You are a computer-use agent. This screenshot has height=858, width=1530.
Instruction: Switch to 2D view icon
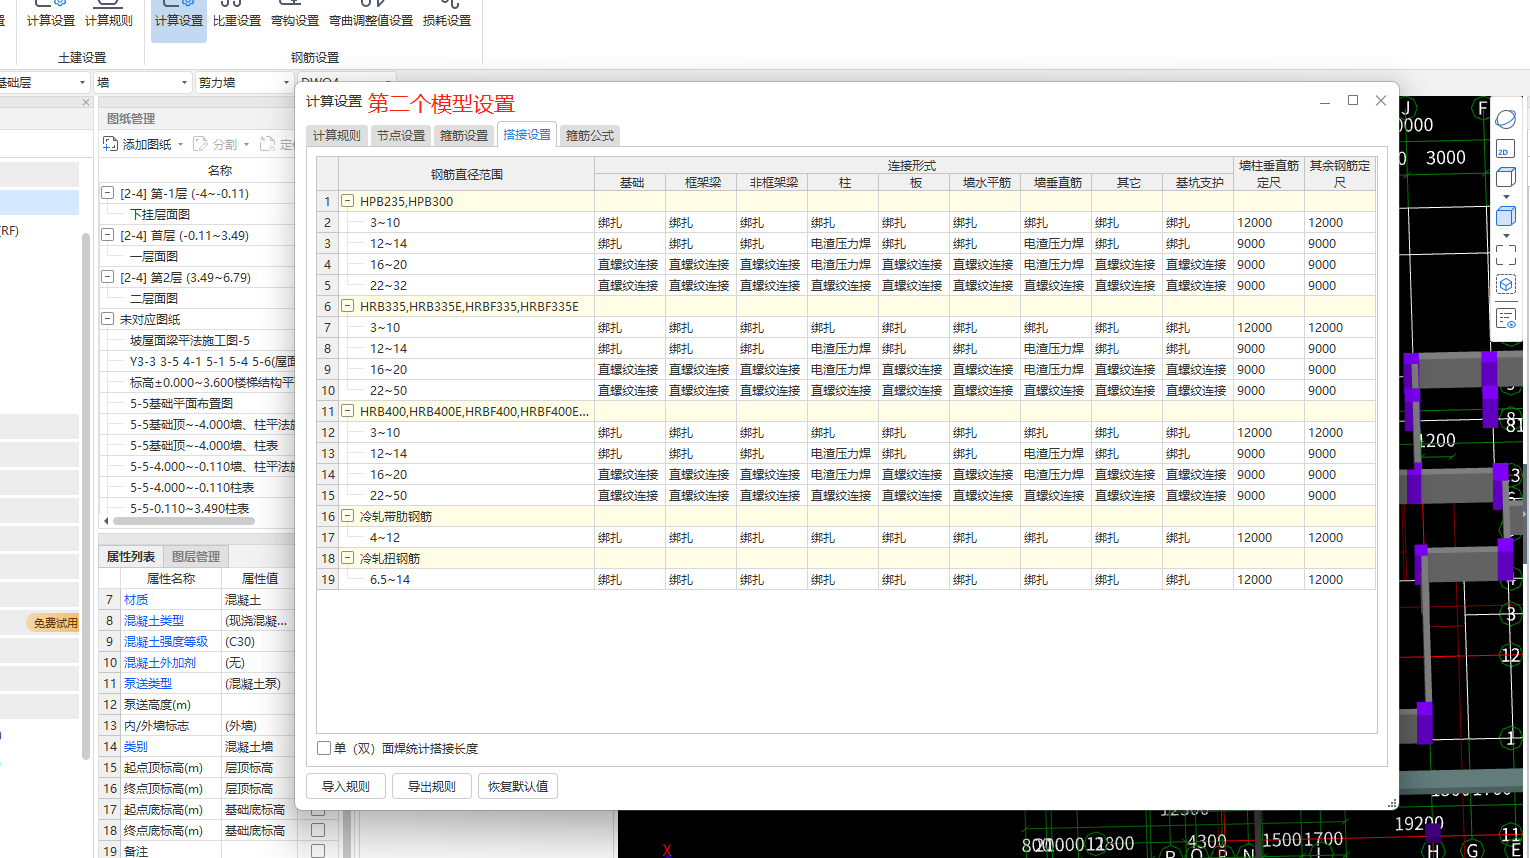pyautogui.click(x=1505, y=149)
